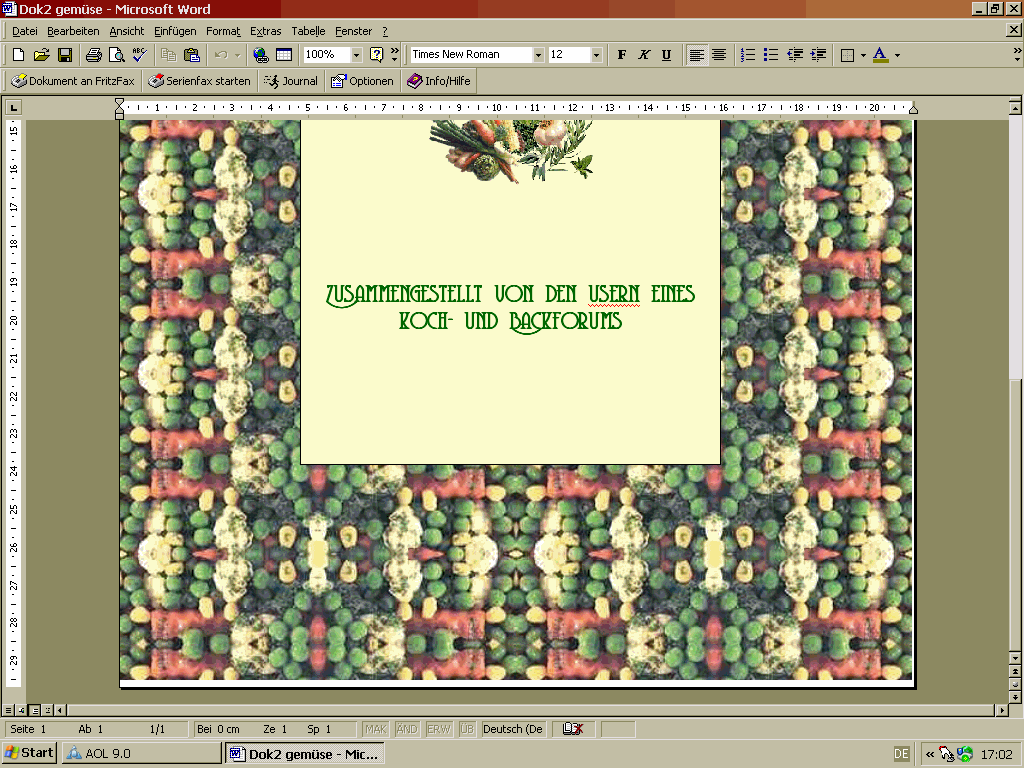Switch to AOL 9.0 in taskbar

pos(141,753)
